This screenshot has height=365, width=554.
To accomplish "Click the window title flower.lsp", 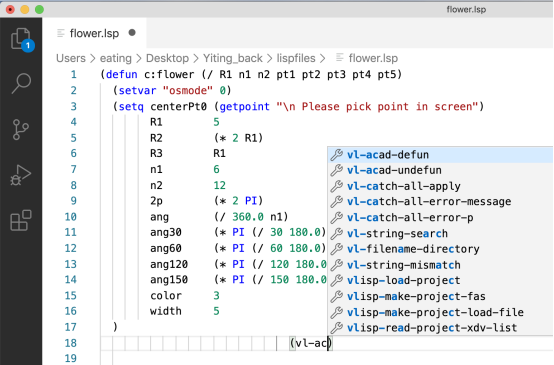I will (x=466, y=10).
